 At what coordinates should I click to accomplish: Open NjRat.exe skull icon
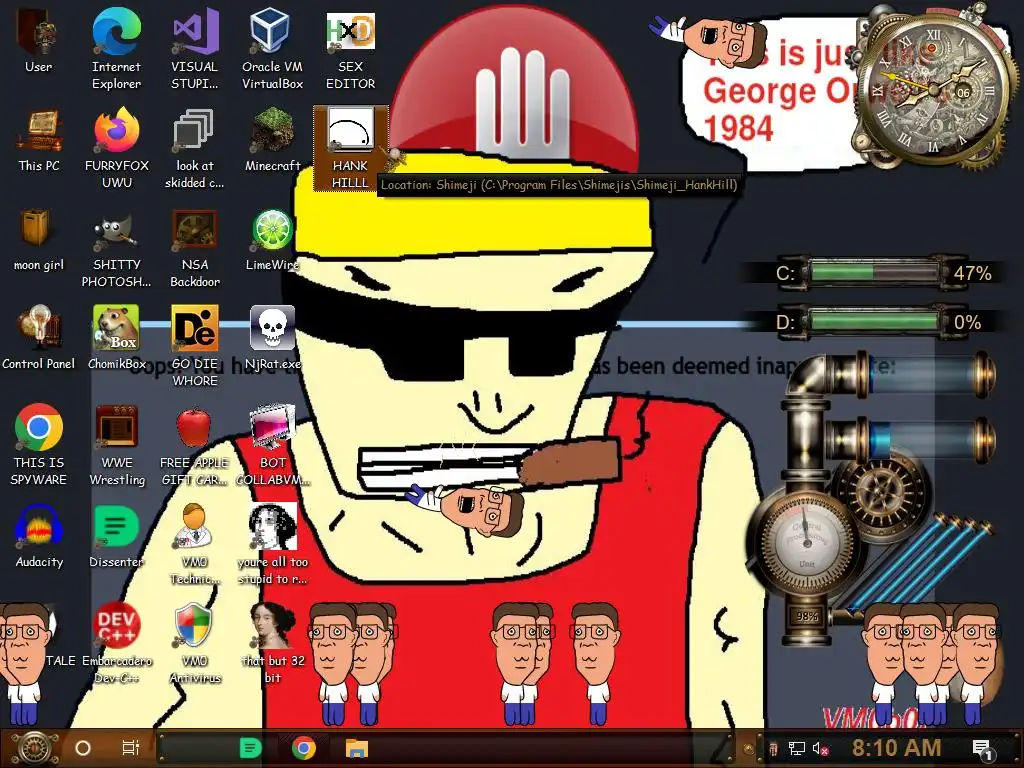coord(272,338)
